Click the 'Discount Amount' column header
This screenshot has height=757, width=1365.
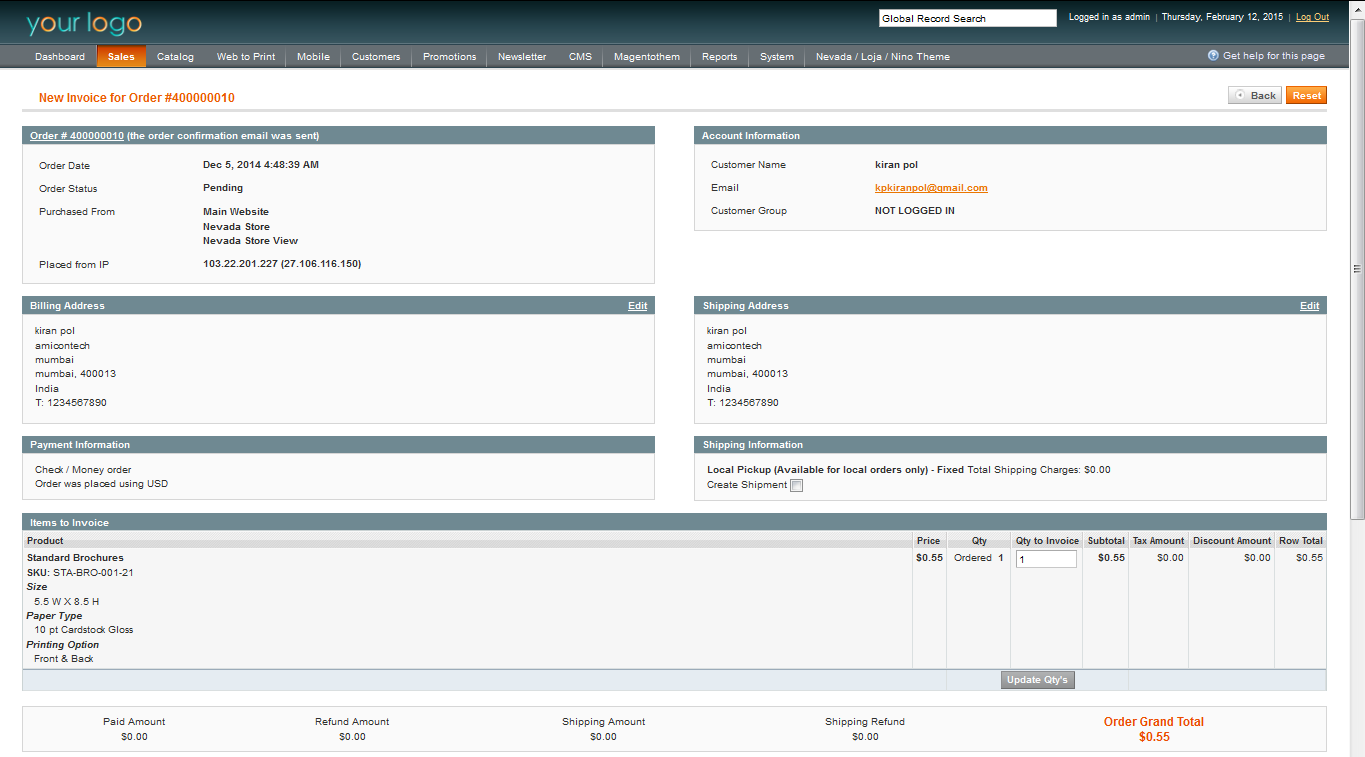tap(1232, 541)
